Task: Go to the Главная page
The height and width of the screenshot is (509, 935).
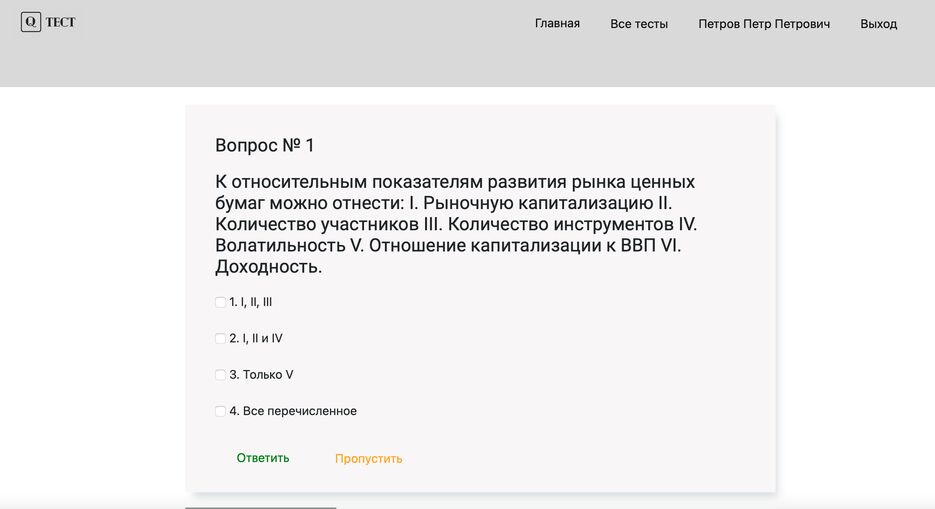Action: pyautogui.click(x=557, y=23)
